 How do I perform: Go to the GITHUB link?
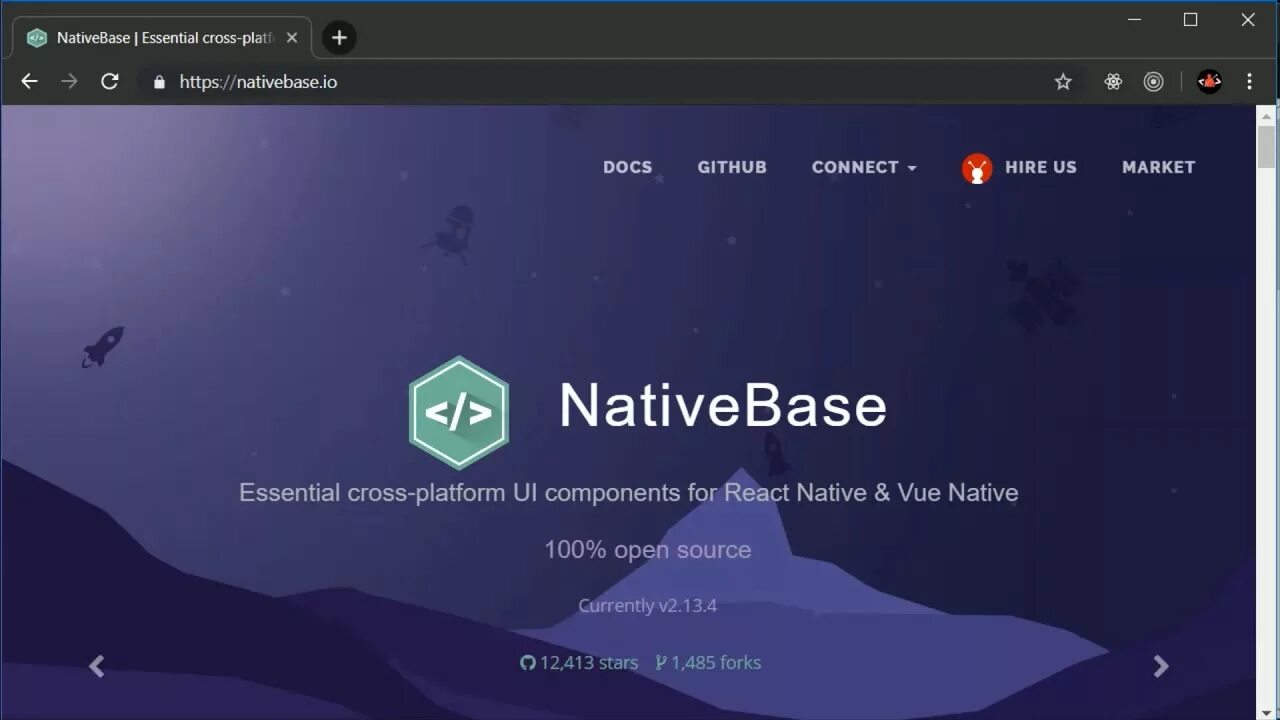[732, 167]
